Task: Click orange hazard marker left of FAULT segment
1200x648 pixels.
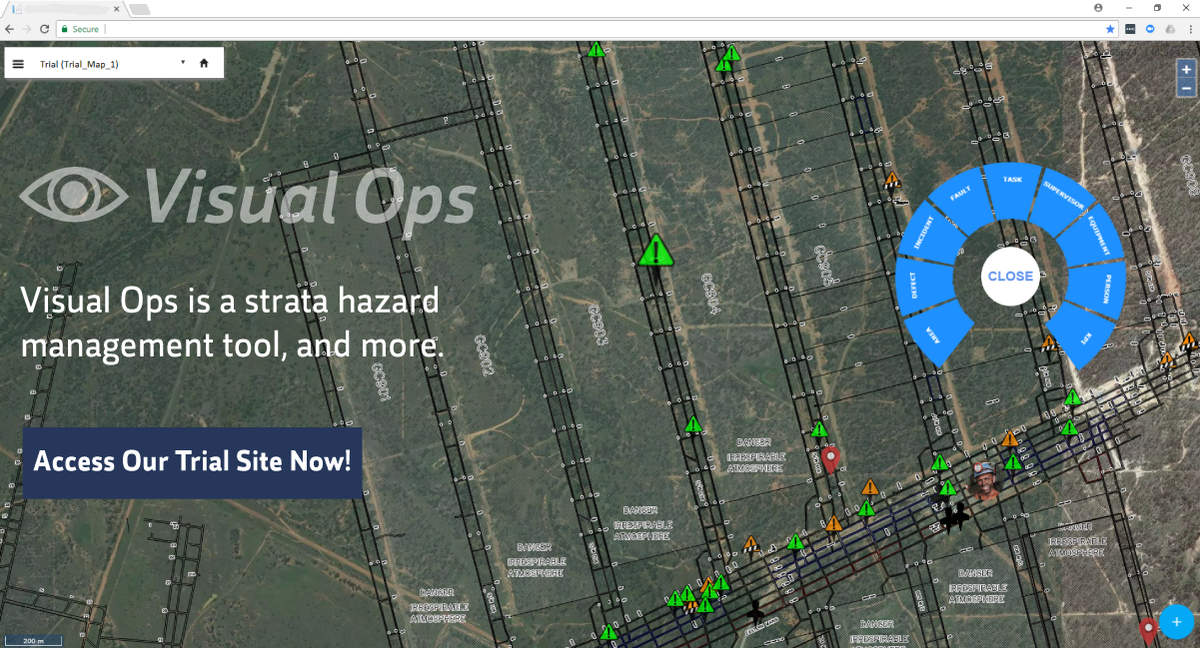Action: [892, 180]
